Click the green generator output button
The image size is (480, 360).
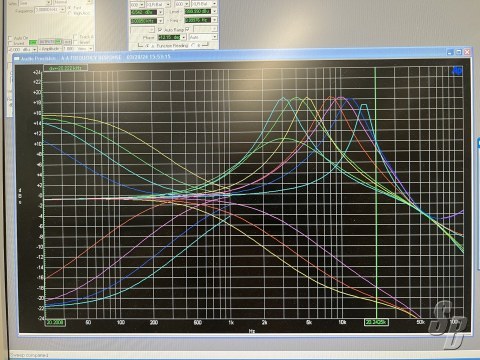[33, 42]
